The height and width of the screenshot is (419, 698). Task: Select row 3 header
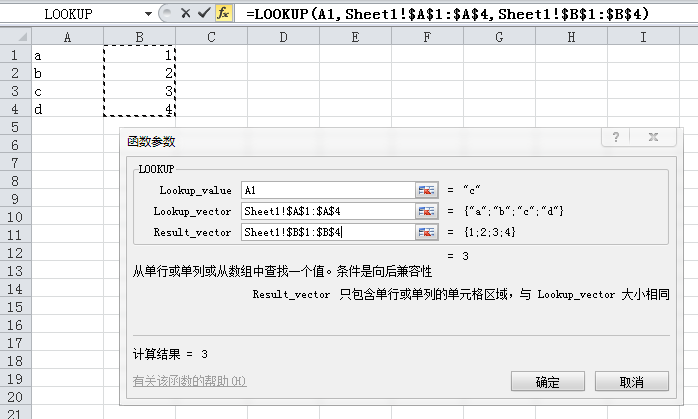(x=16, y=91)
